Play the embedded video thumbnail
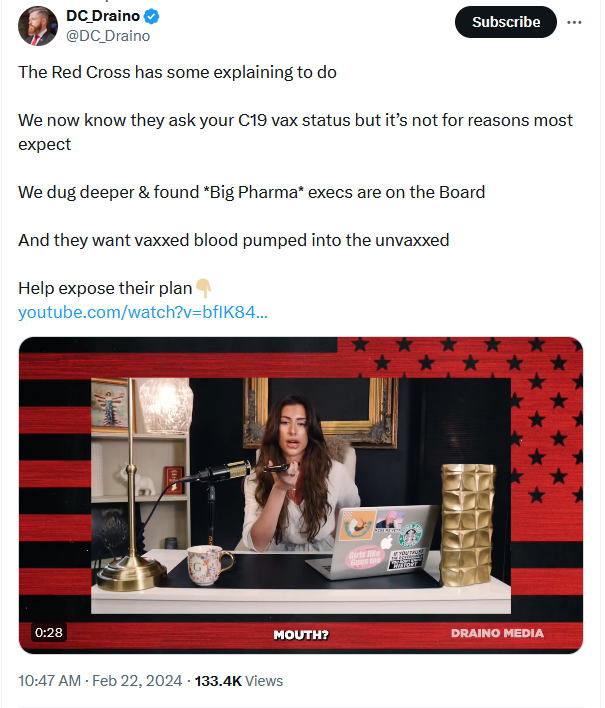The width and height of the screenshot is (605, 708). click(x=301, y=495)
